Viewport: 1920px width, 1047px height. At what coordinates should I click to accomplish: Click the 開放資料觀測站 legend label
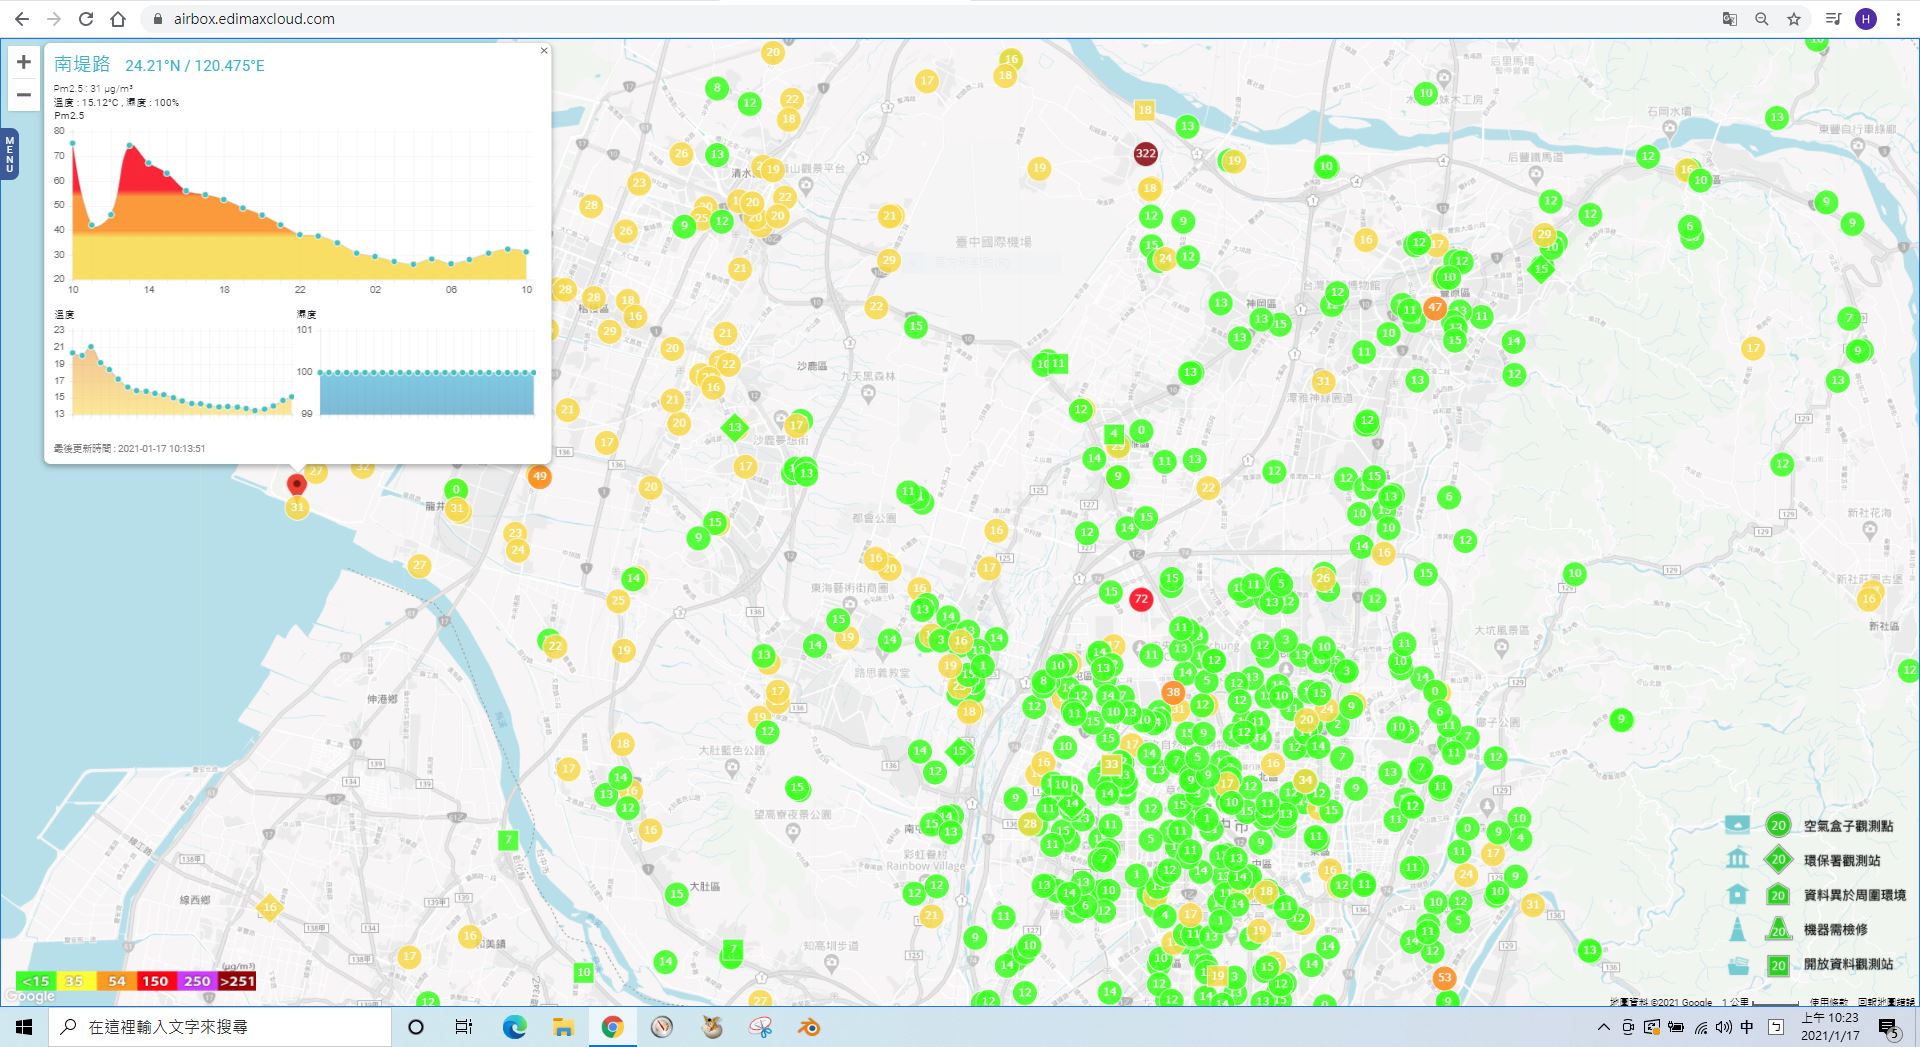coord(1848,964)
